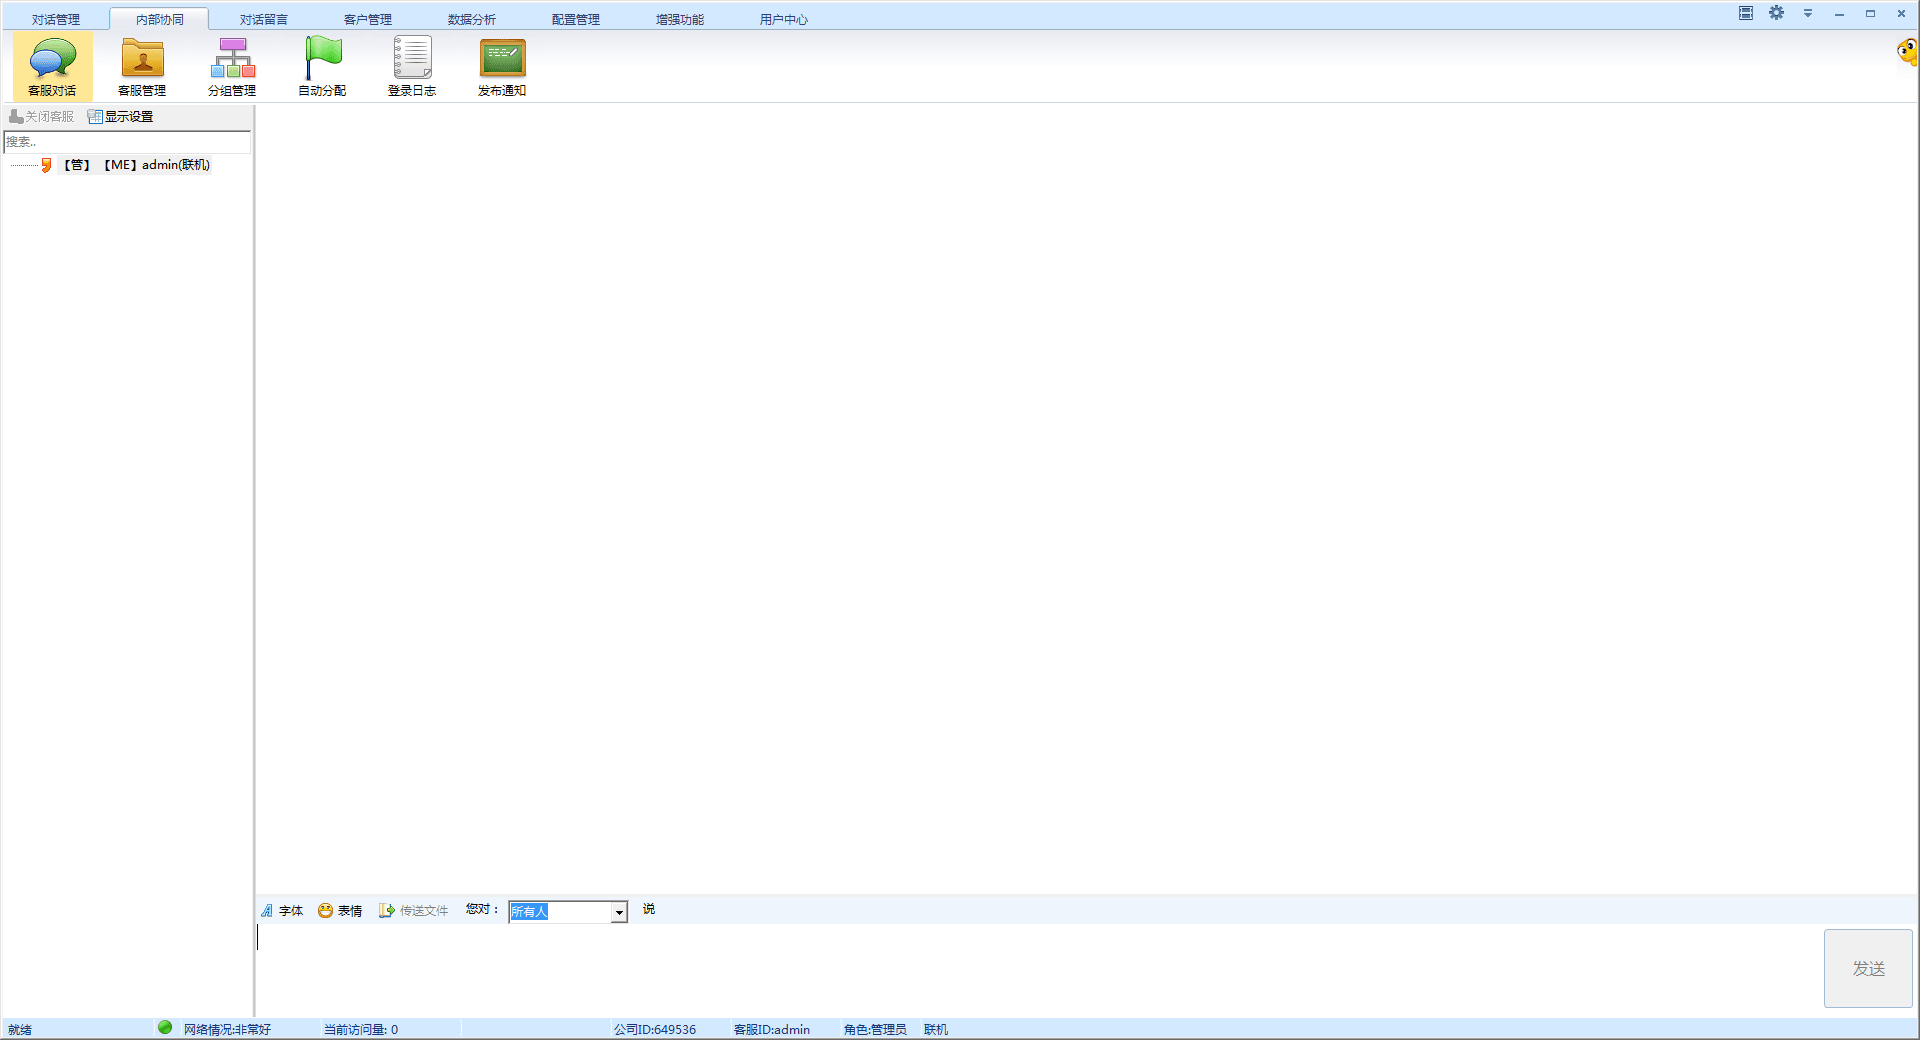Click the 自动分配 green flag icon
This screenshot has width=1920, height=1040.
click(322, 60)
